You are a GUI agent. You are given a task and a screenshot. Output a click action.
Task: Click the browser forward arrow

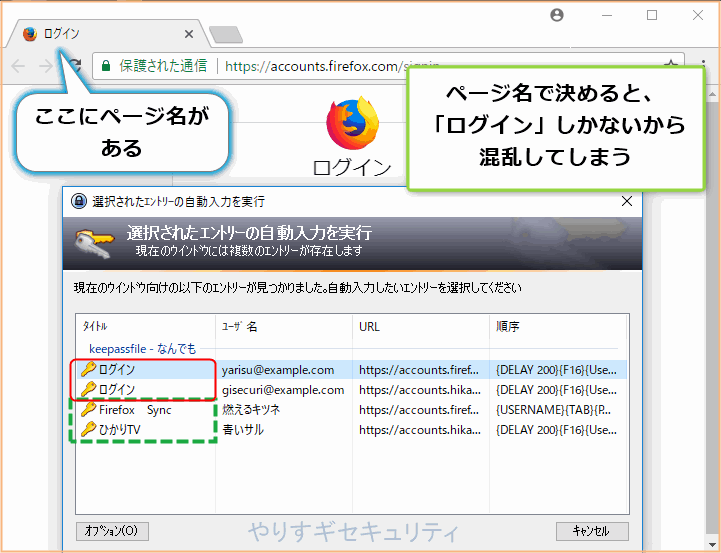[x=46, y=66]
